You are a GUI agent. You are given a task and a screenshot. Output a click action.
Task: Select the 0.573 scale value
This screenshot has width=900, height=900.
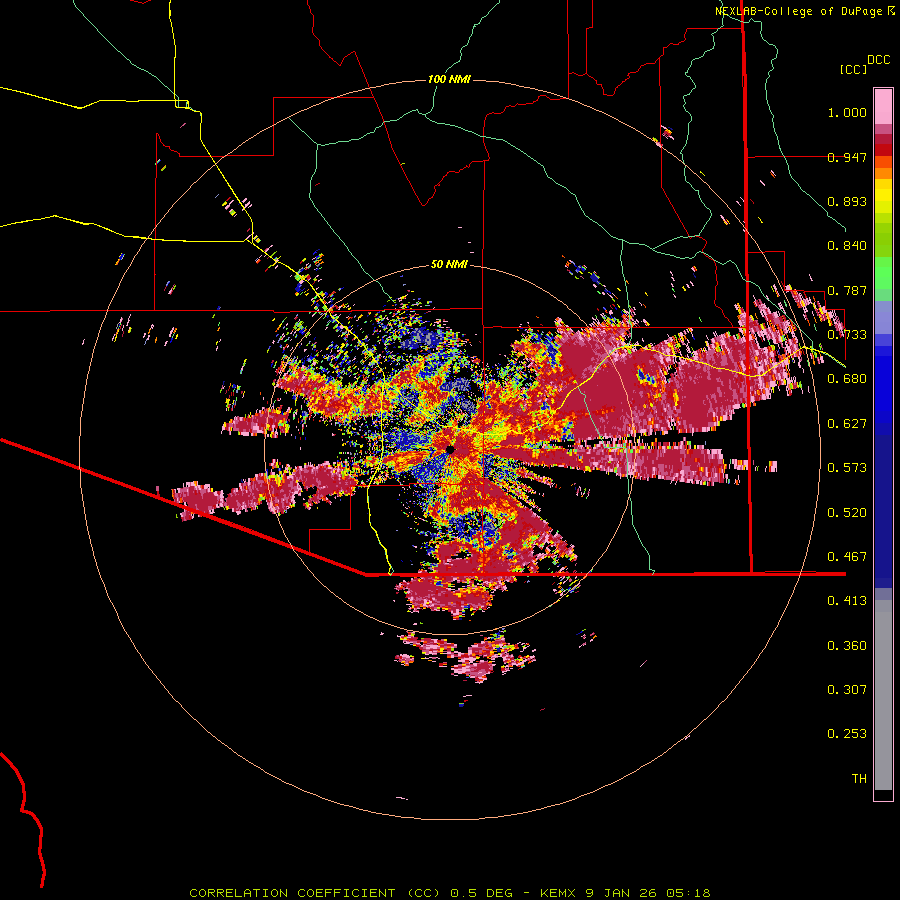[x=847, y=468]
